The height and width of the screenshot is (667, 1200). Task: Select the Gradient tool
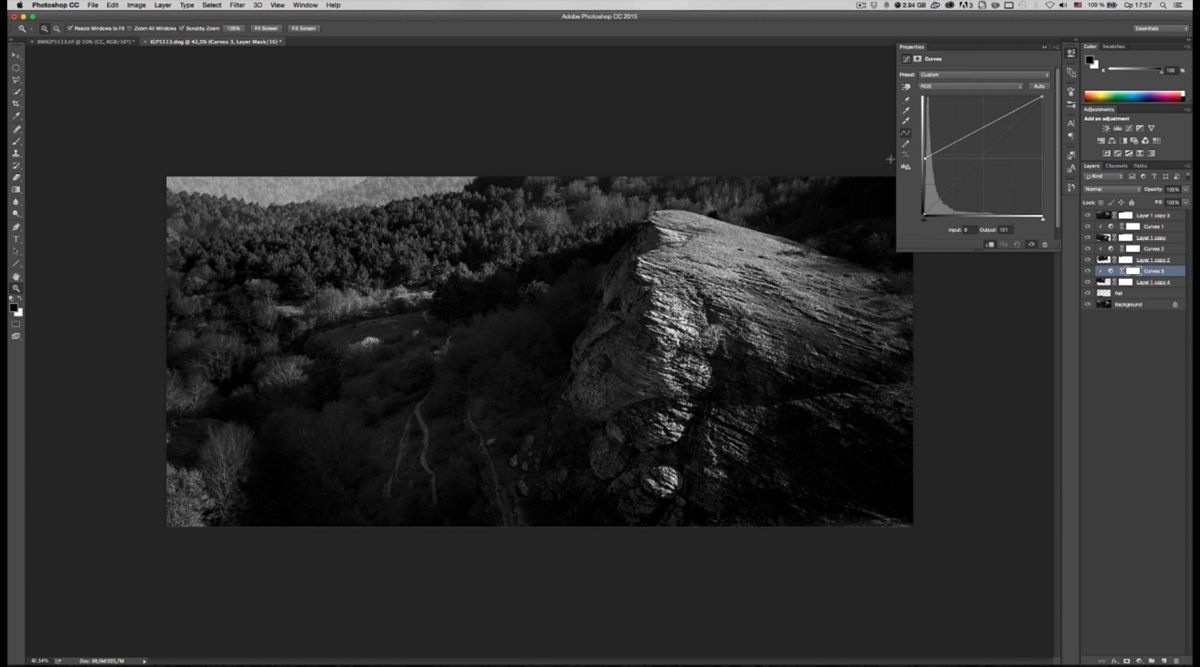[16, 189]
